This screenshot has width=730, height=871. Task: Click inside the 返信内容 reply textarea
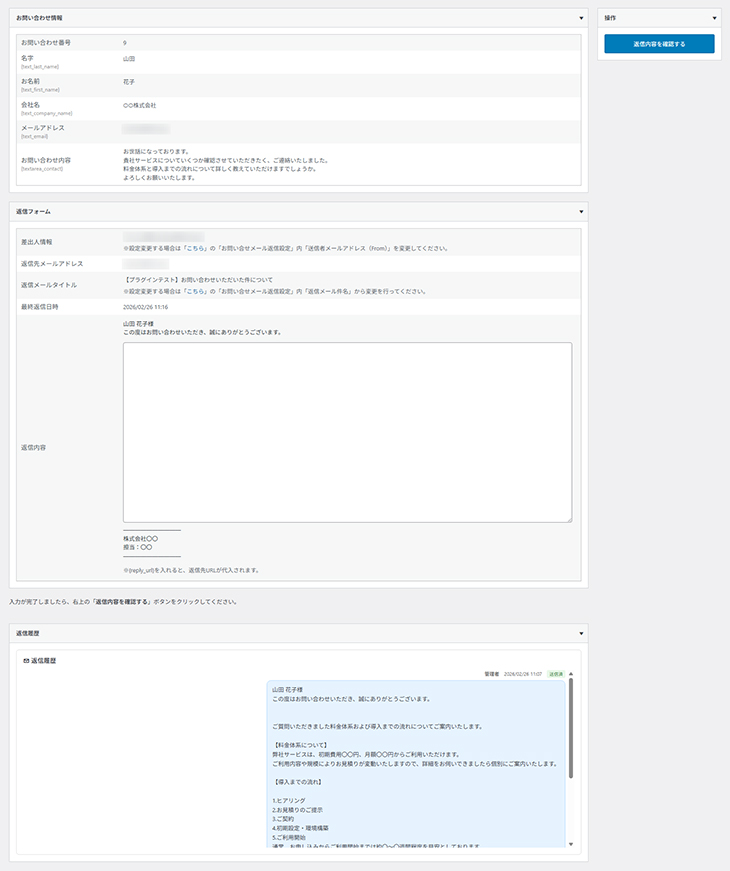coord(347,432)
